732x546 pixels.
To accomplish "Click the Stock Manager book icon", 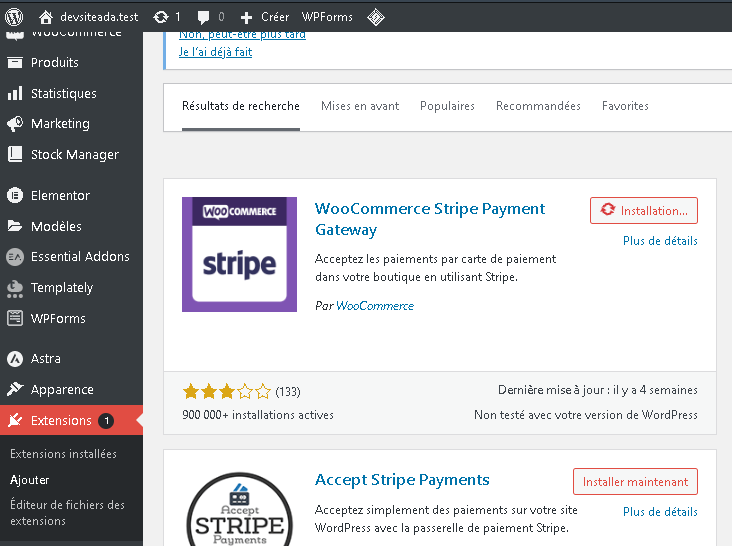I will (x=15, y=154).
